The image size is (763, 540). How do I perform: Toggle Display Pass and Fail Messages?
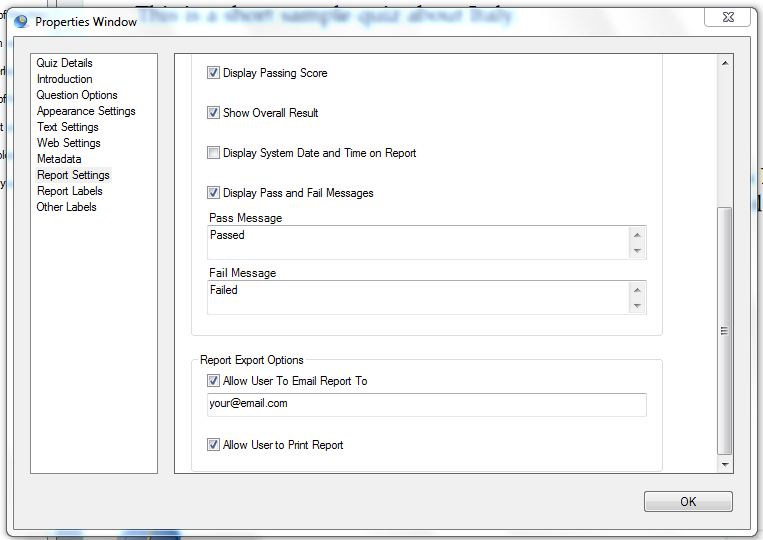tap(213, 193)
